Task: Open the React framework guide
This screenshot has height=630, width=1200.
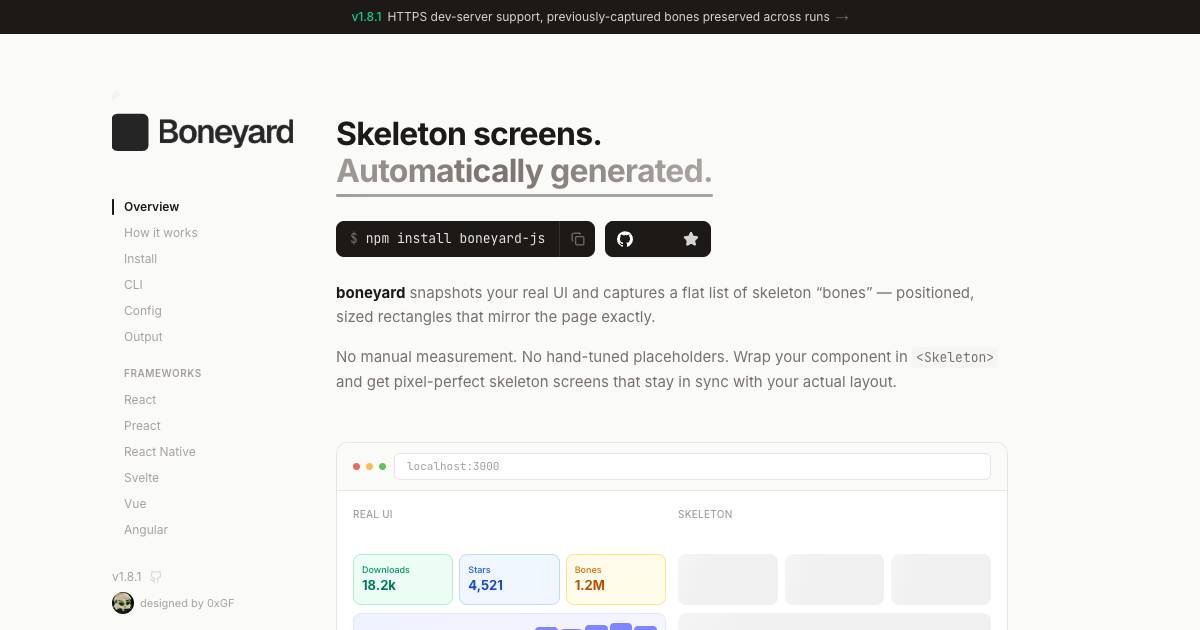Action: point(140,400)
